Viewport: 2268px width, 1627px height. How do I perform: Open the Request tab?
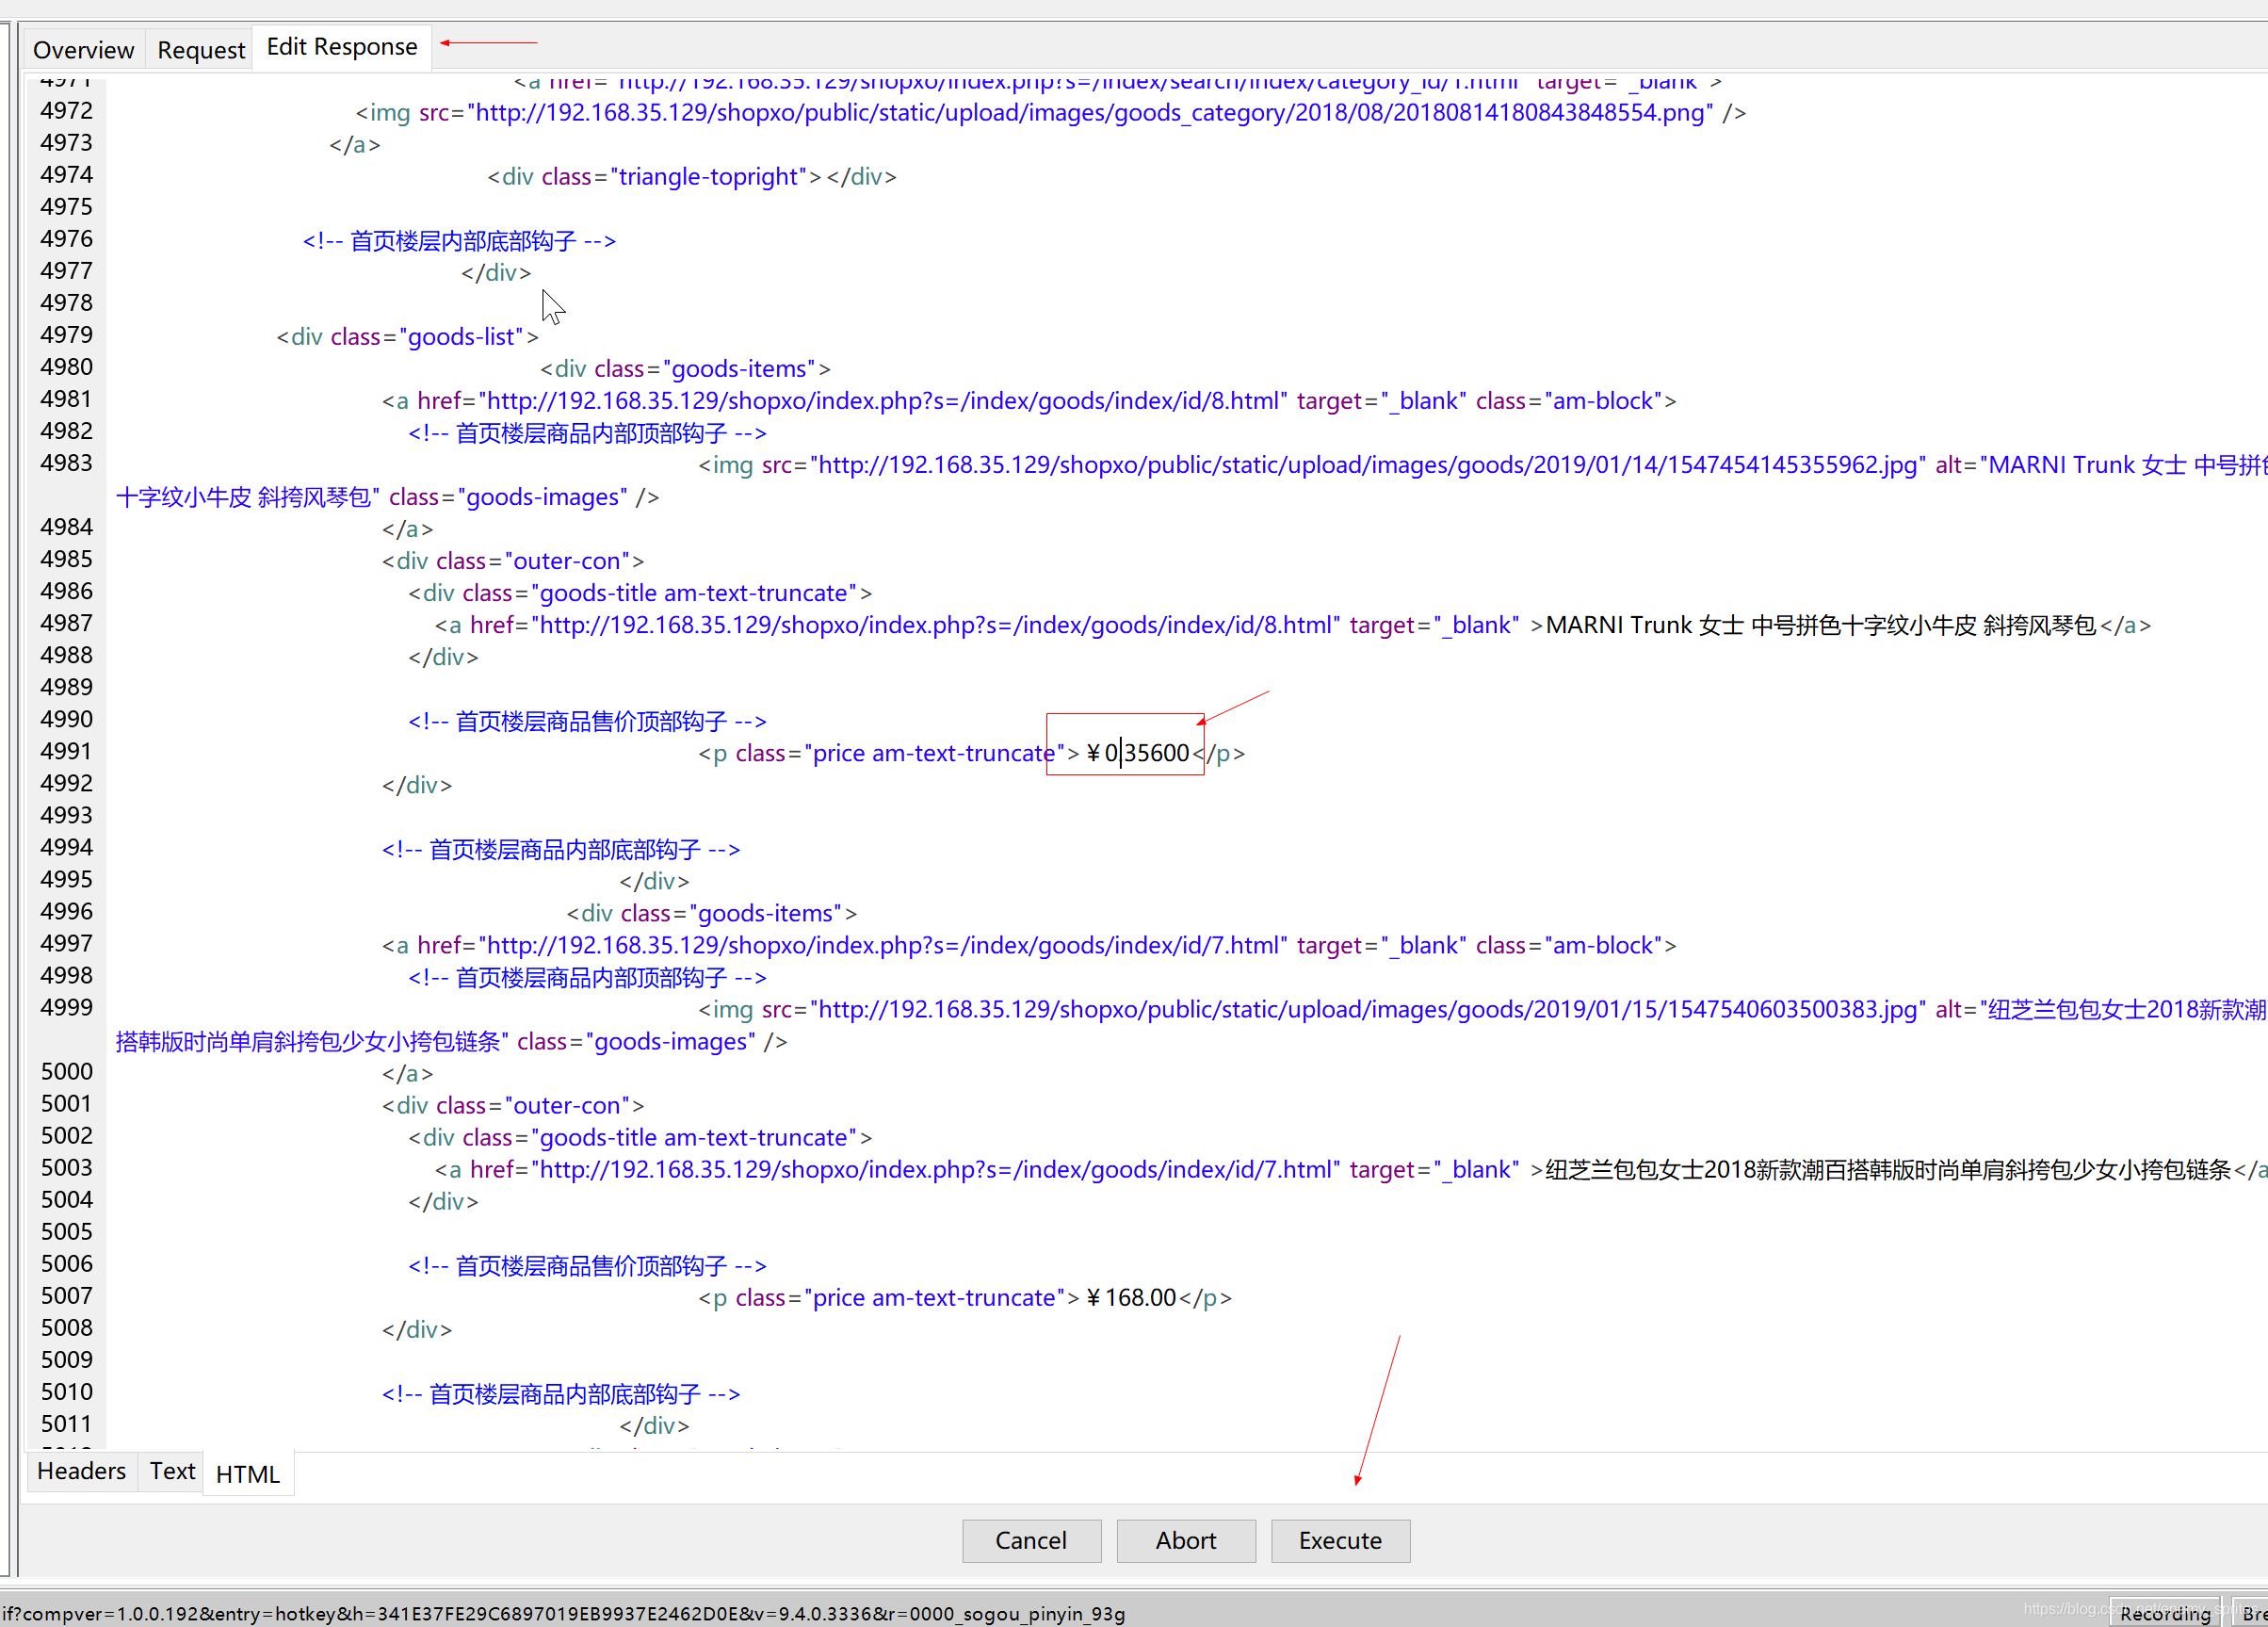[x=200, y=49]
